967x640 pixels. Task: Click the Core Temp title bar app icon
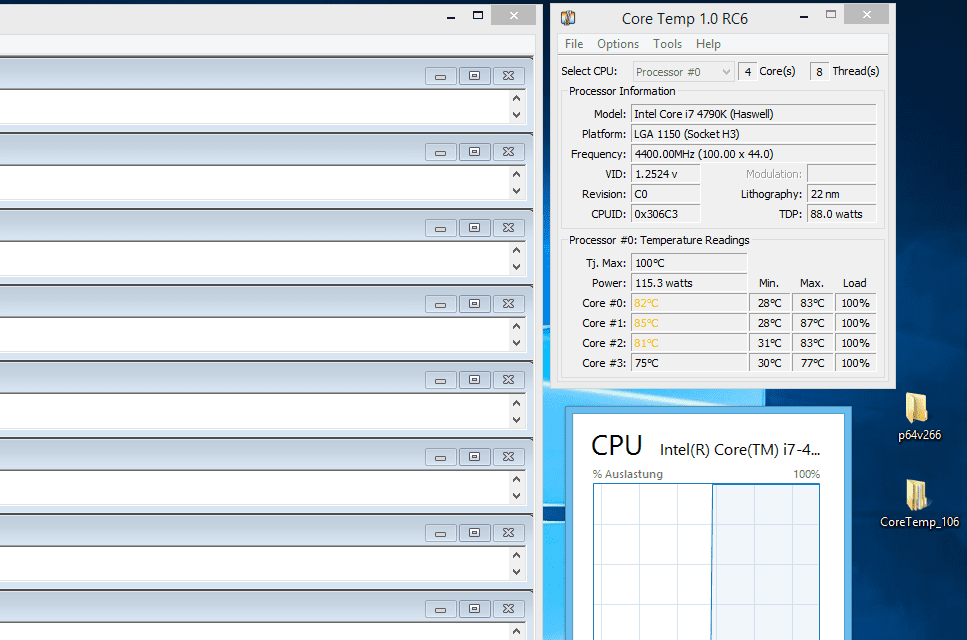point(567,18)
